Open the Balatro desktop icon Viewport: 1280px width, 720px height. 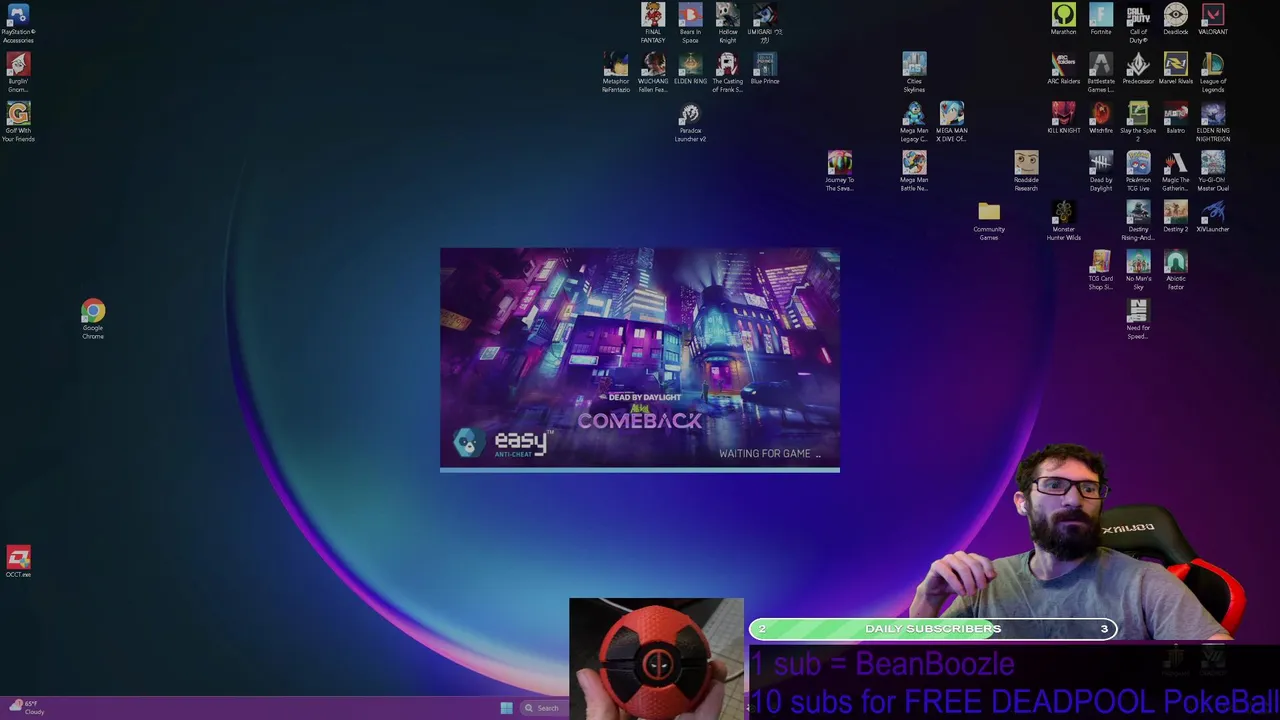click(x=1176, y=118)
